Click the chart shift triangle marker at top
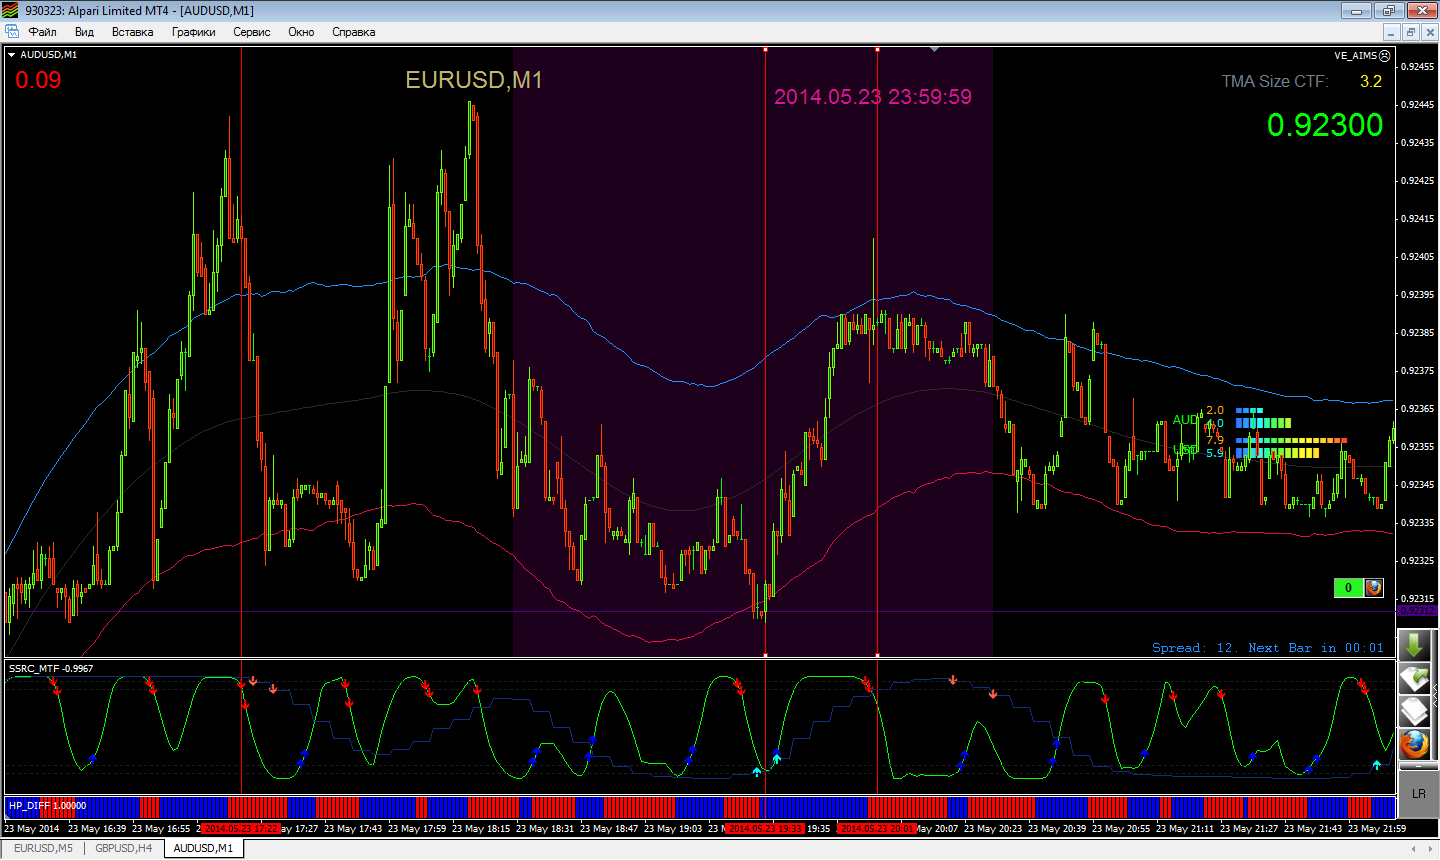Screen dimensions: 1440x860 point(934,49)
